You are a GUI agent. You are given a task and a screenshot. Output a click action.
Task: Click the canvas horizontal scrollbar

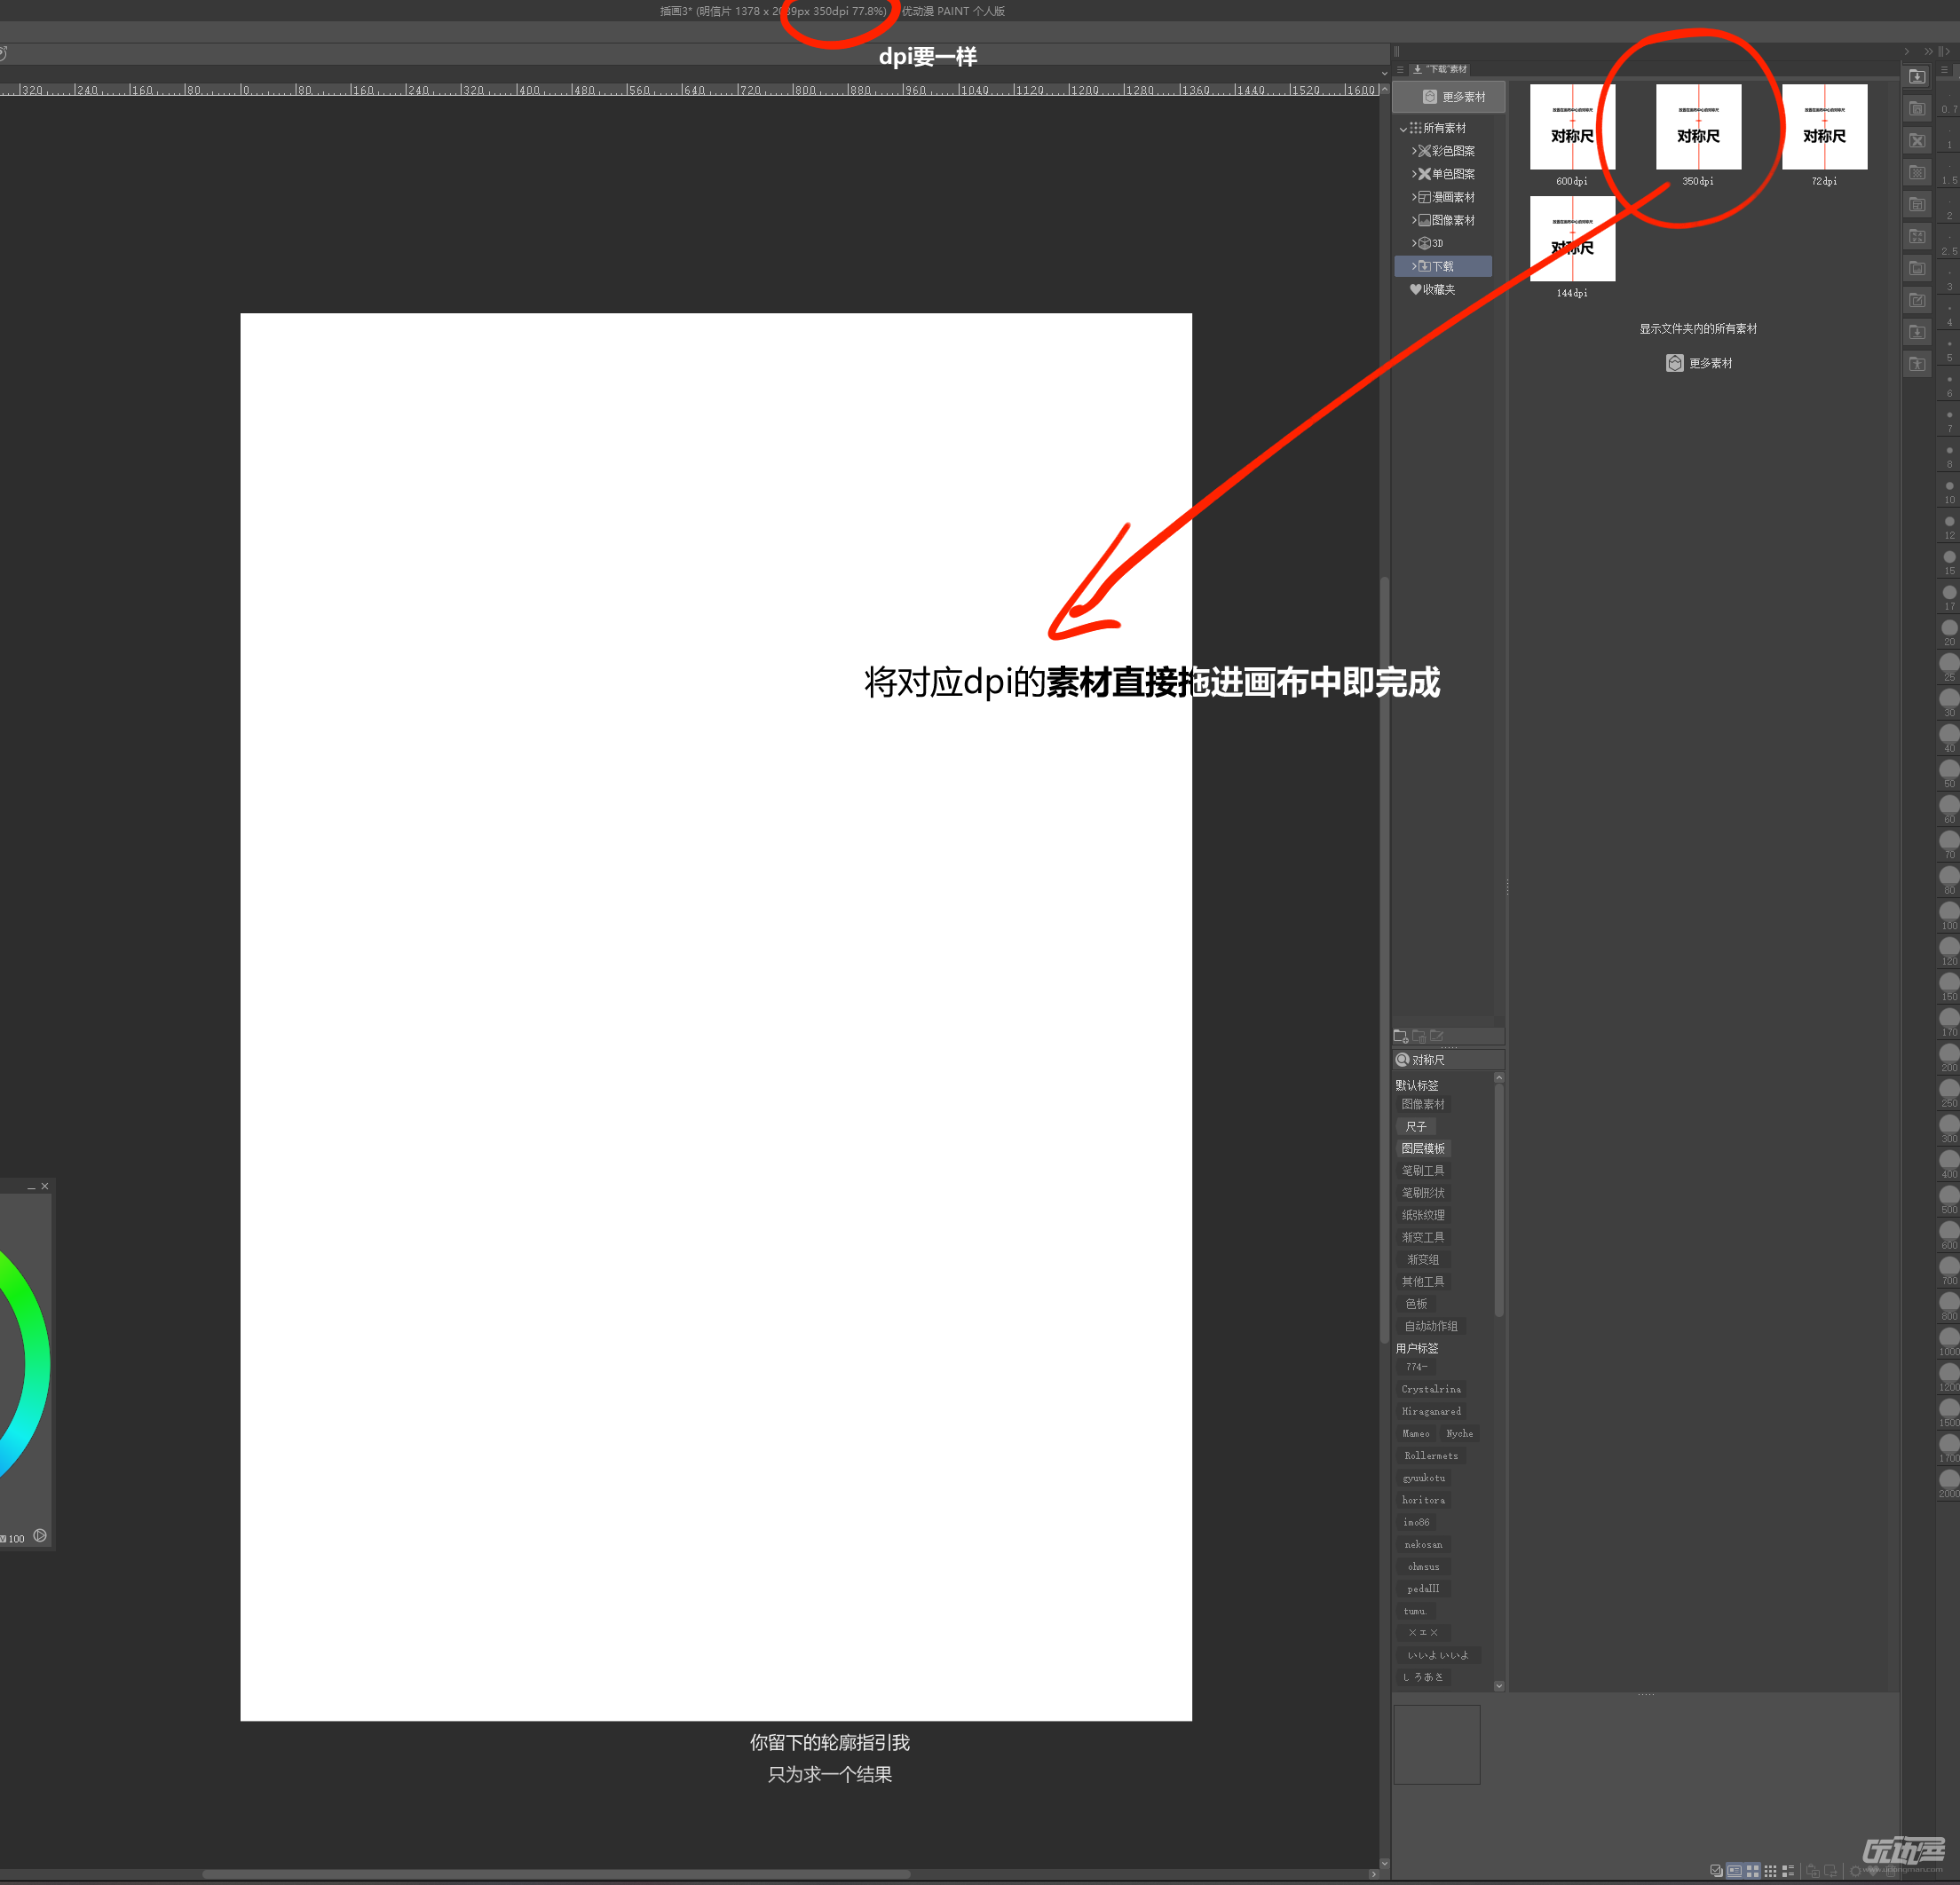click(556, 1874)
